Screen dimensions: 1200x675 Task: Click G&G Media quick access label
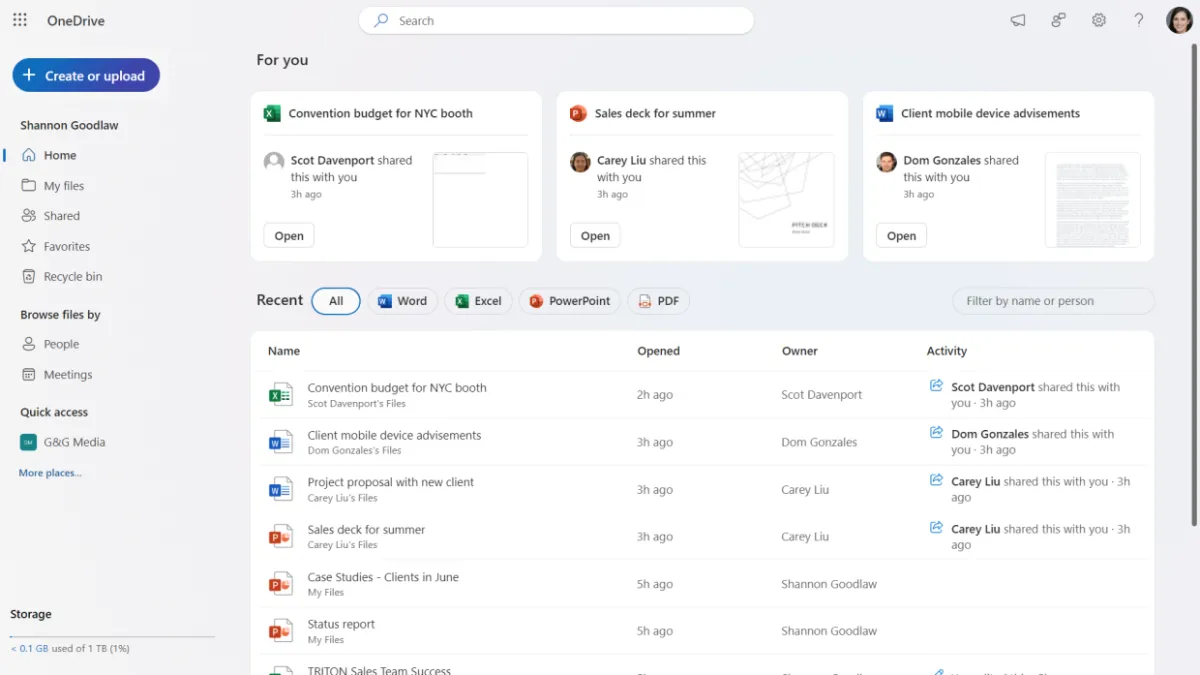pyautogui.click(x=75, y=442)
